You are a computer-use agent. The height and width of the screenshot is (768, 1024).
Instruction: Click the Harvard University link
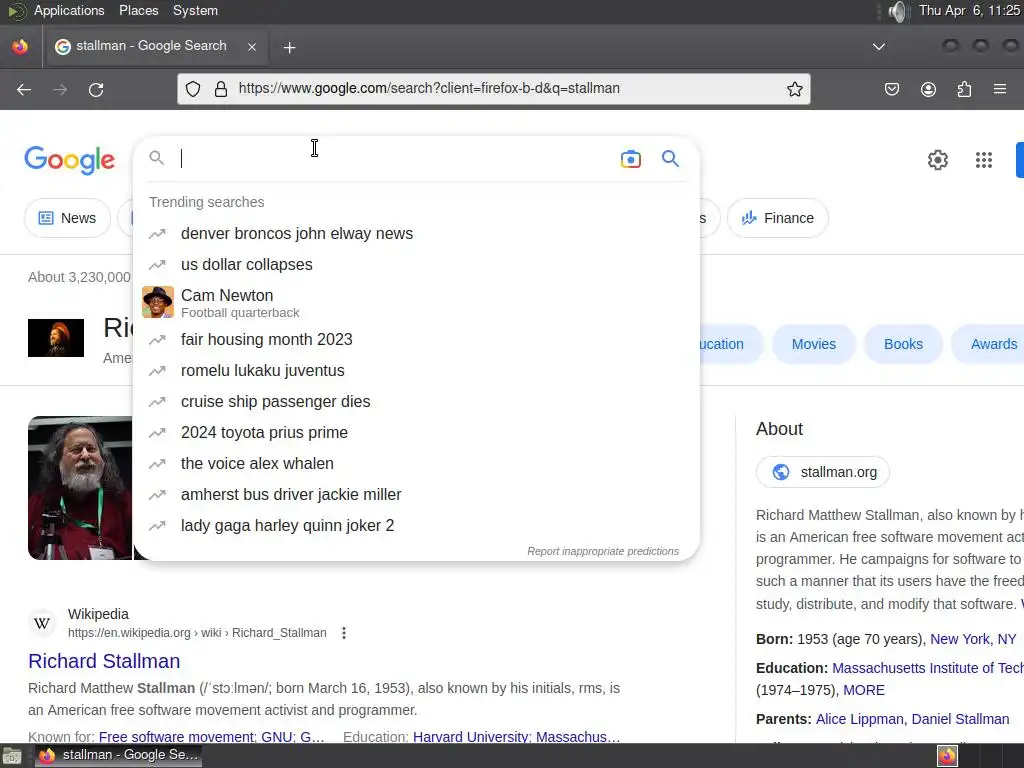470,737
